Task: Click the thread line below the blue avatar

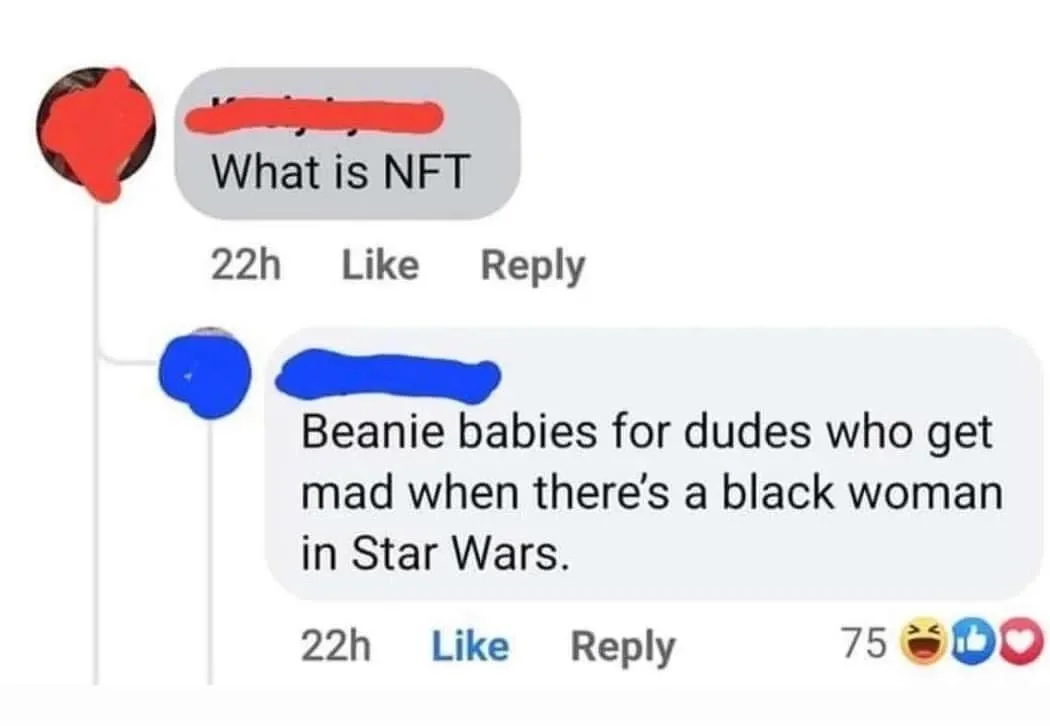Action: pos(210,550)
